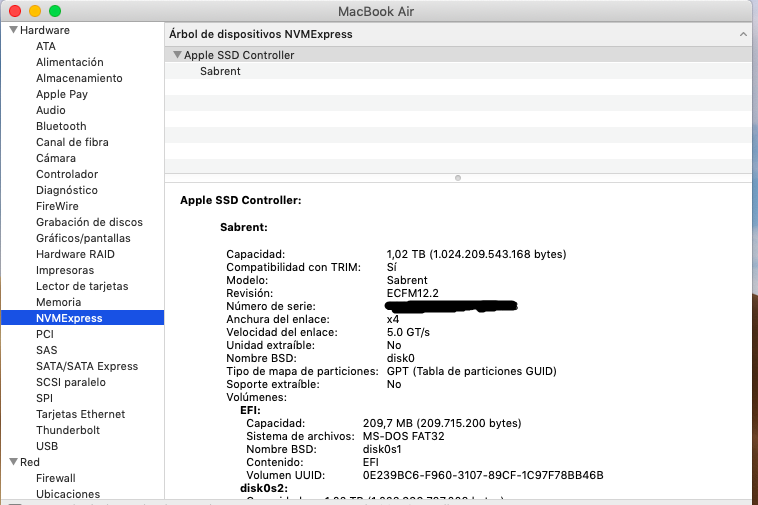
Task: Click capacity value 1,02 TB
Action: tap(476, 254)
